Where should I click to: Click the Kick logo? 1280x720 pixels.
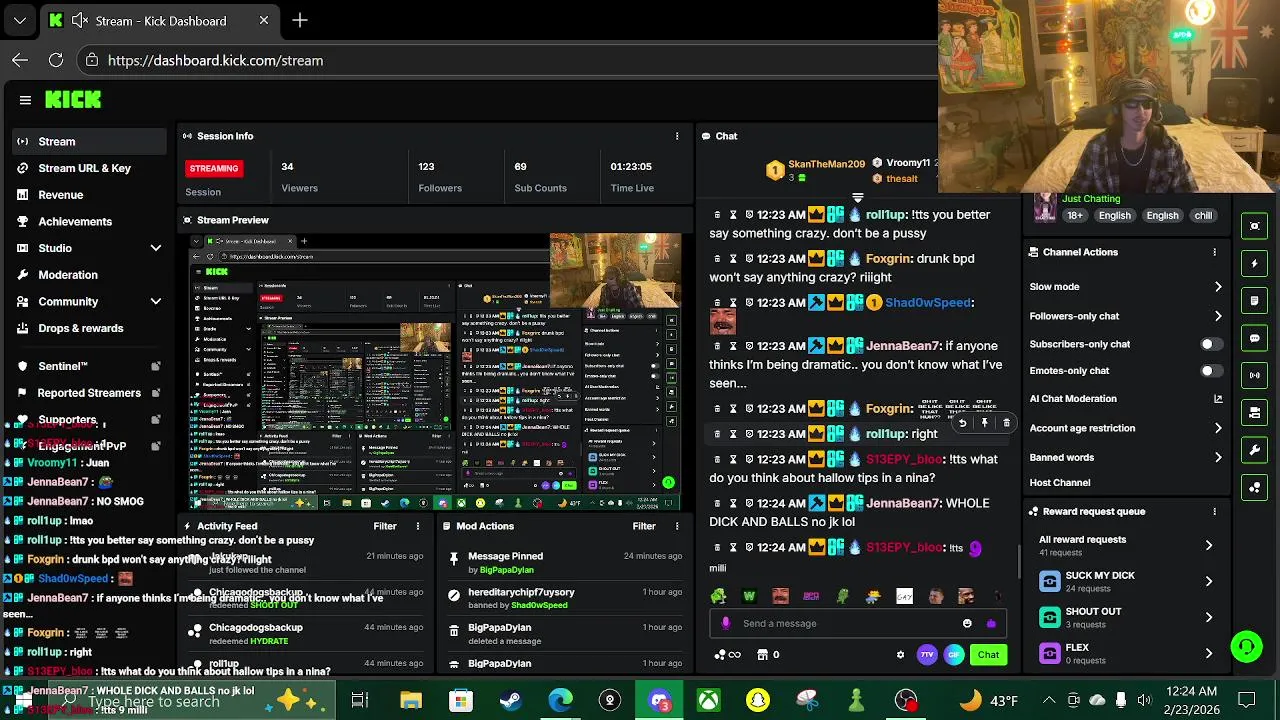pyautogui.click(x=73, y=99)
